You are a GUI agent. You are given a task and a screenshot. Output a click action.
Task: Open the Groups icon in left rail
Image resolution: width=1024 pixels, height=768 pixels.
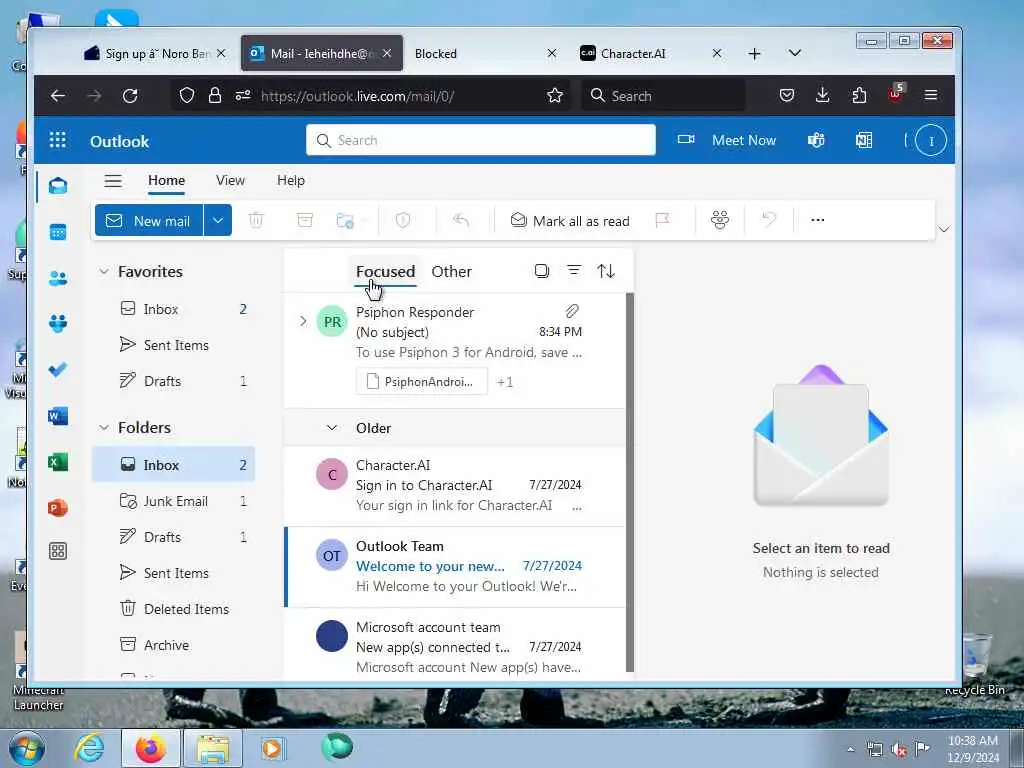click(x=57, y=323)
